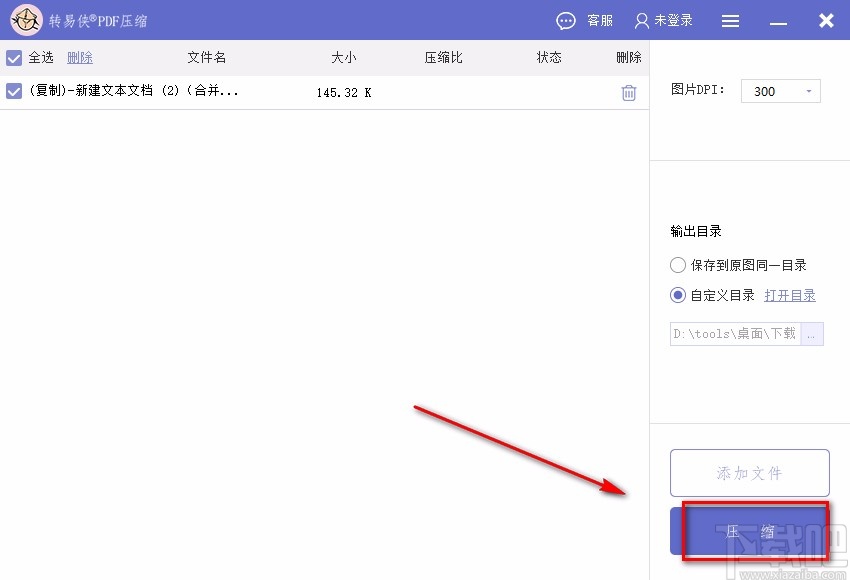Click the 文件名 filename column header
The height and width of the screenshot is (580, 850).
tap(206, 57)
